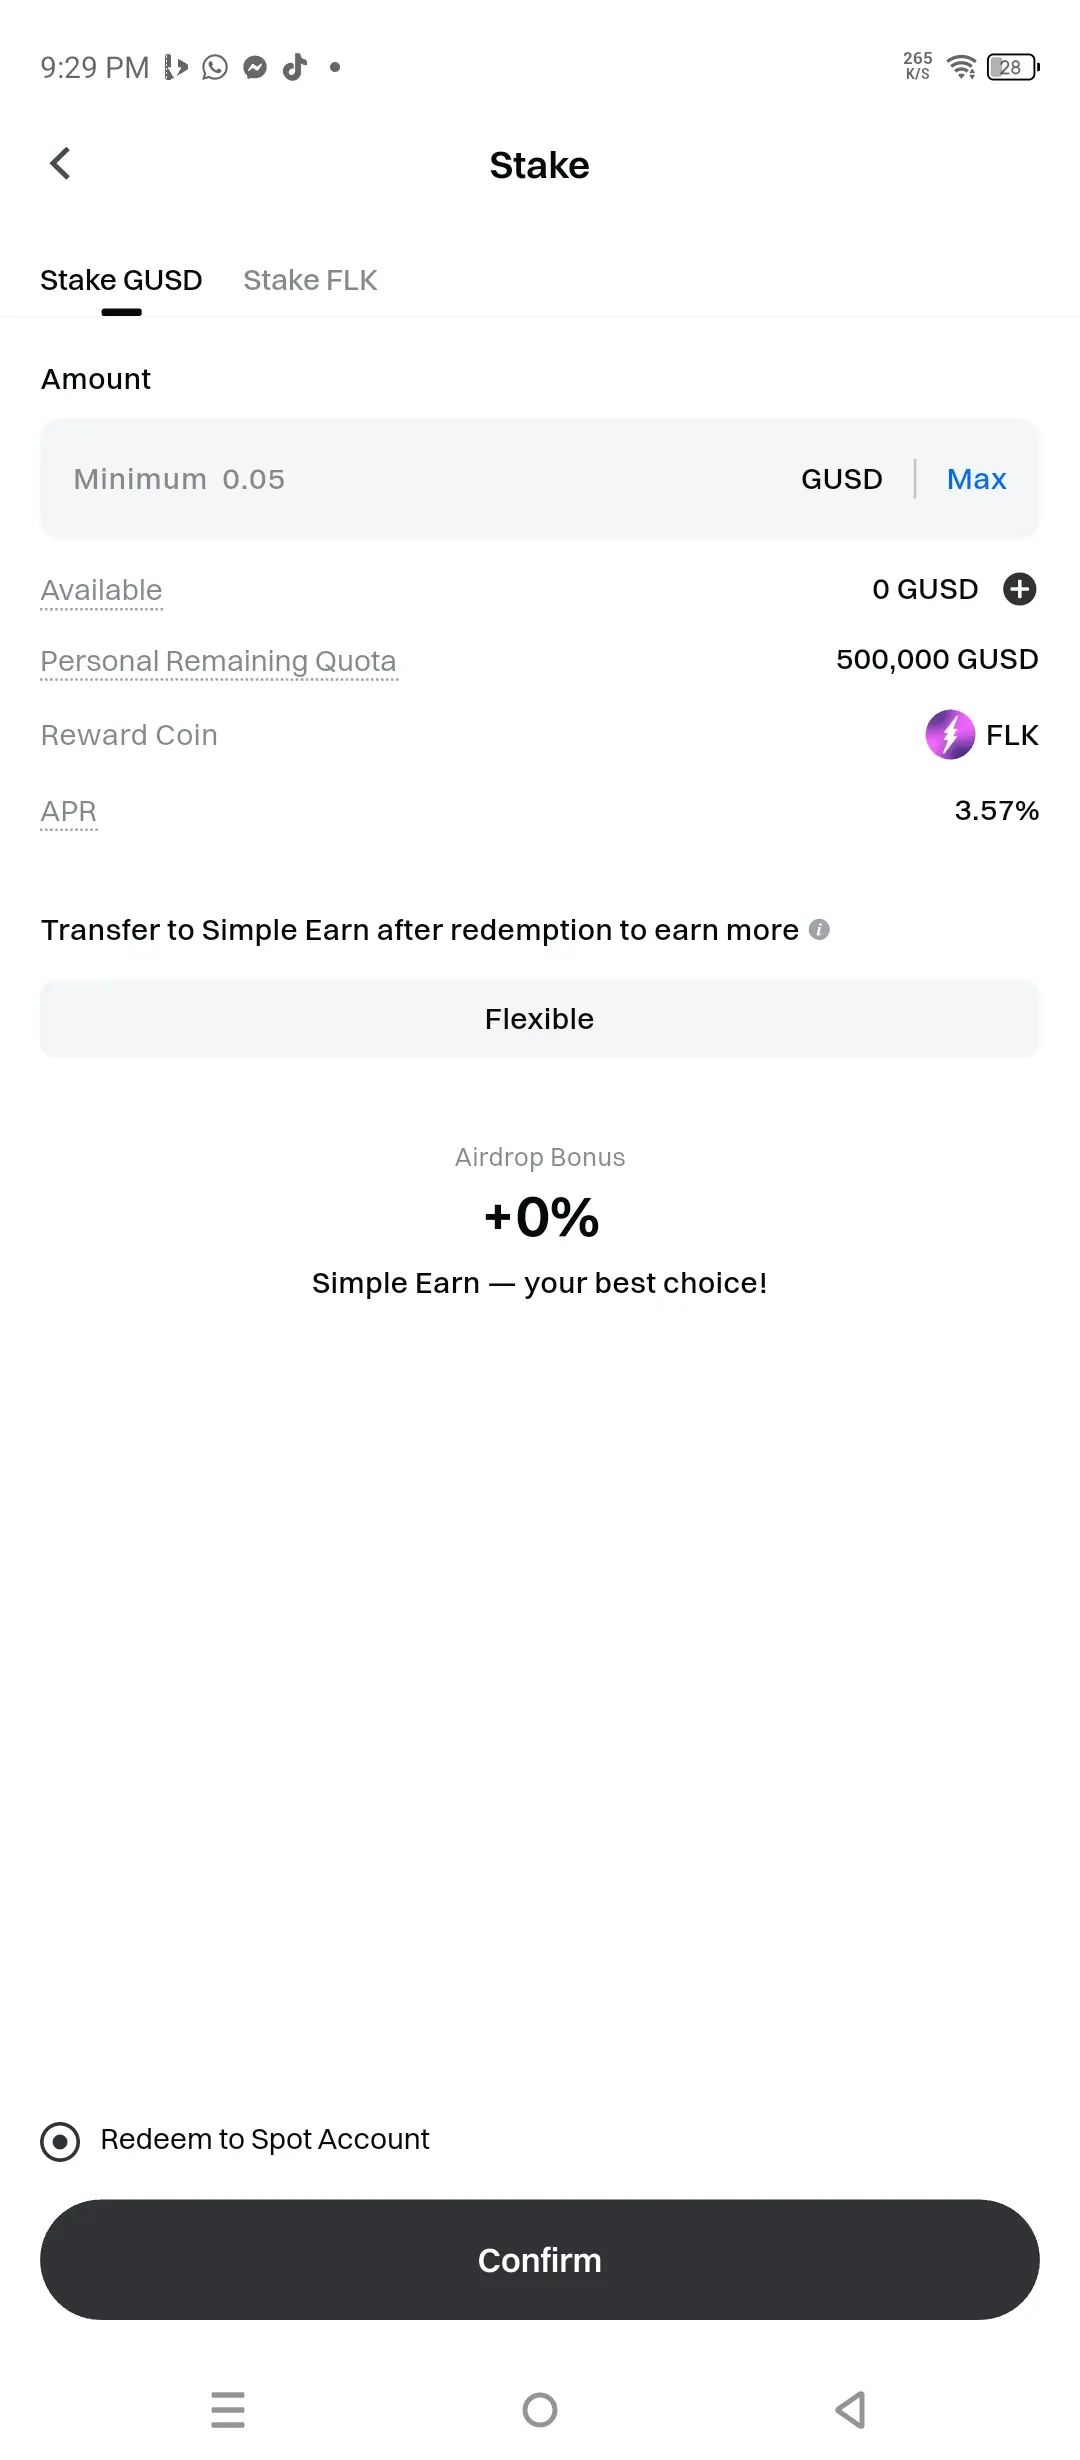The height and width of the screenshot is (2460, 1080).
Task: Show the Available balance explanation
Action: pyautogui.click(x=101, y=590)
